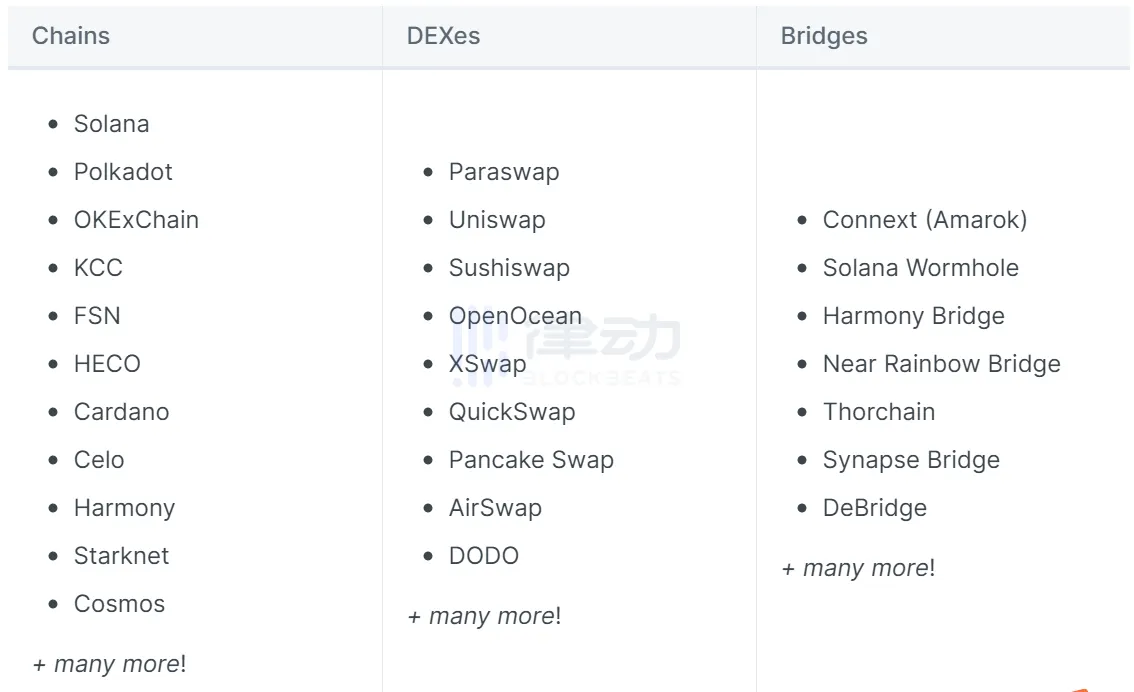This screenshot has height=692, width=1134.
Task: Click the DEXes column header
Action: coord(443,36)
